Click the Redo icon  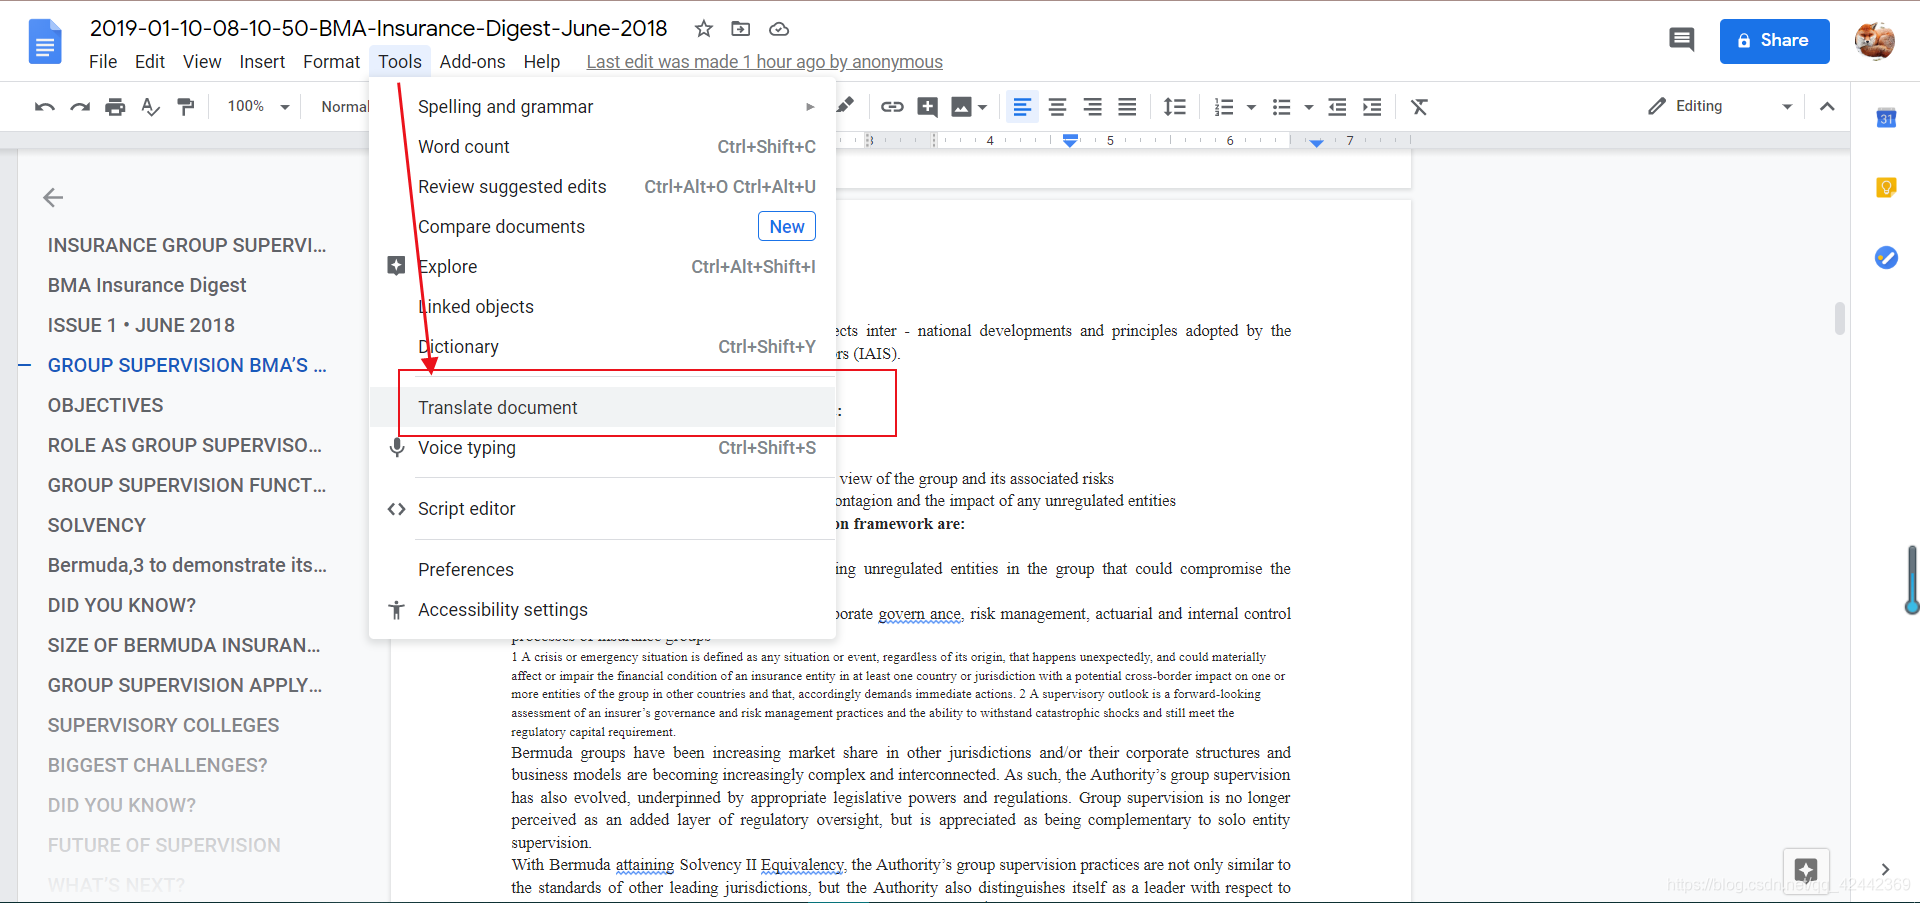(x=80, y=107)
